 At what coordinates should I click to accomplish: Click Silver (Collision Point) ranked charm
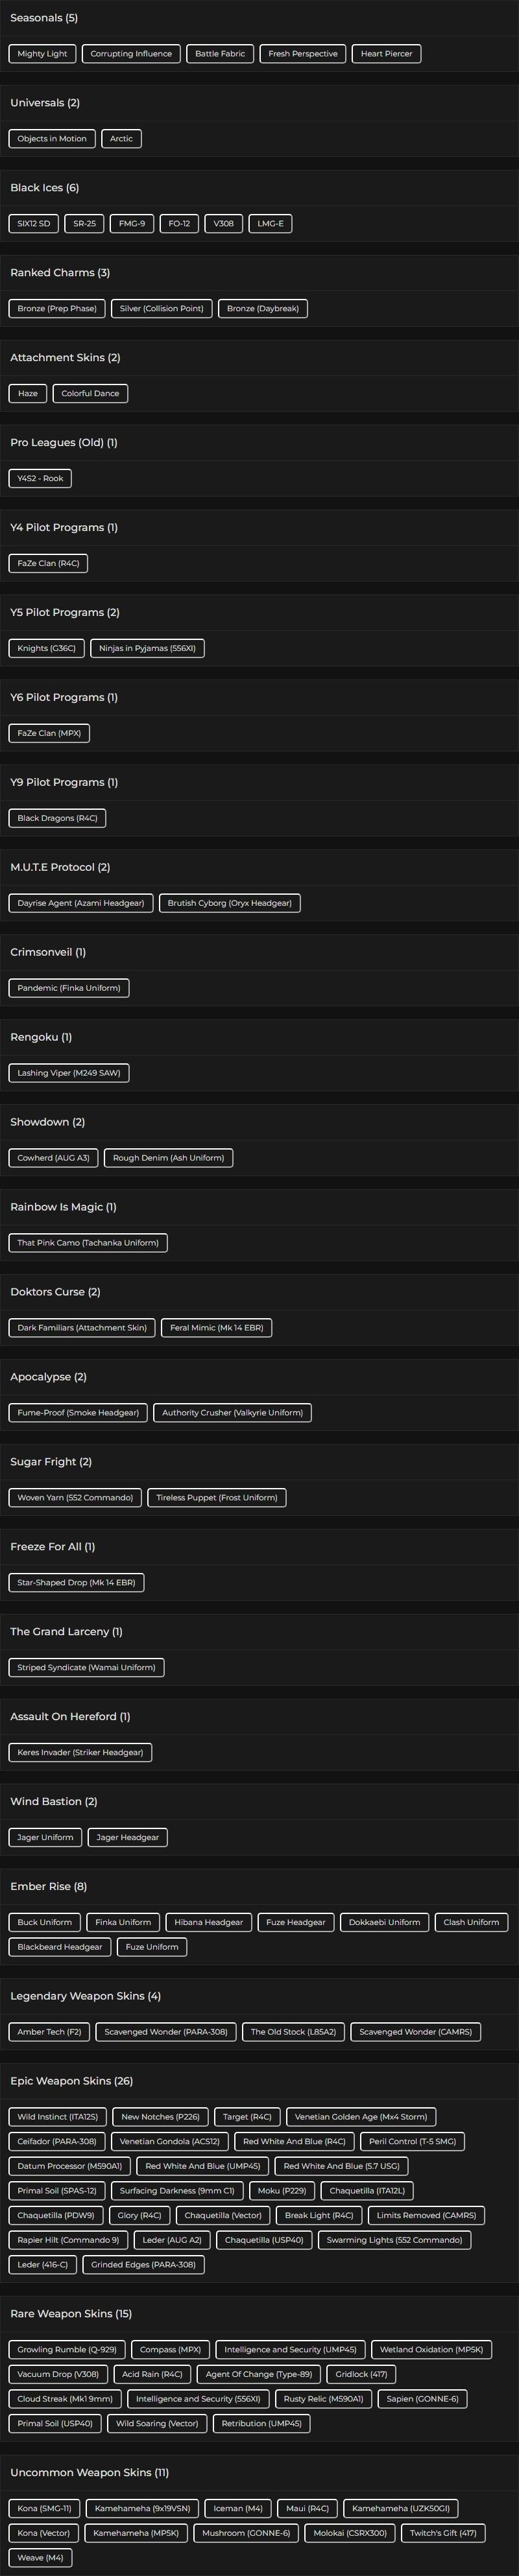161,309
